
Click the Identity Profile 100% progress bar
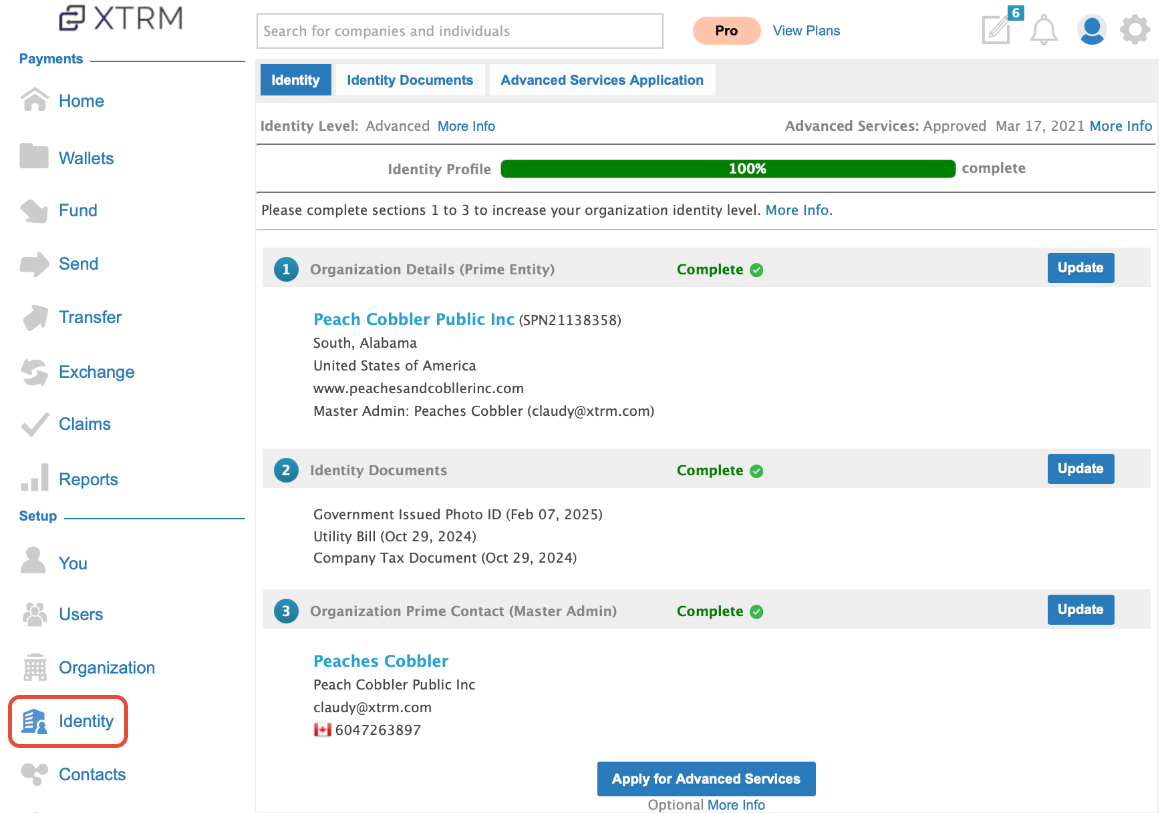click(x=728, y=168)
